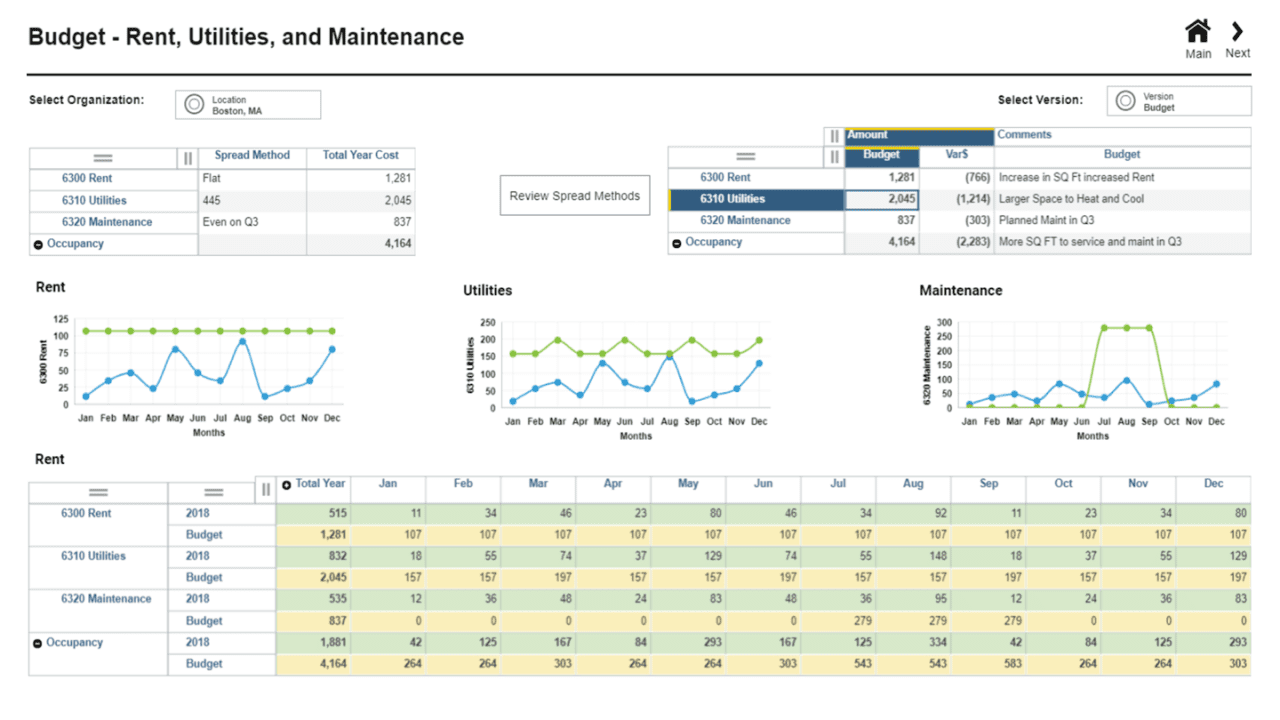The image size is (1280, 720).
Task: Click August data point on Rent chart blue line
Action: [242, 342]
